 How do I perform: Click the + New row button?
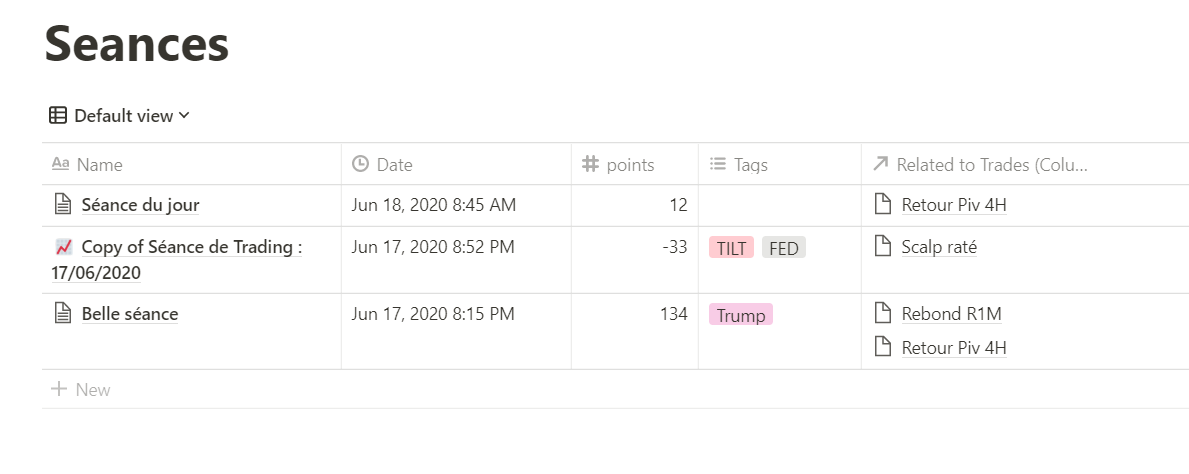(81, 390)
